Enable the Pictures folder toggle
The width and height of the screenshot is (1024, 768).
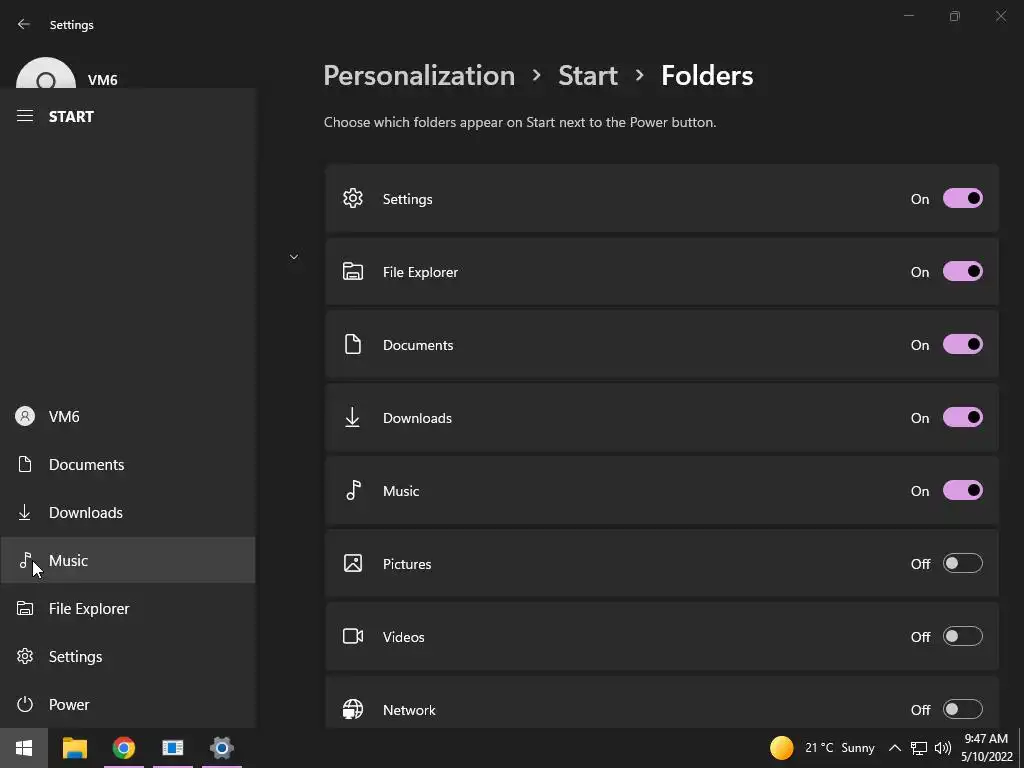pos(962,564)
